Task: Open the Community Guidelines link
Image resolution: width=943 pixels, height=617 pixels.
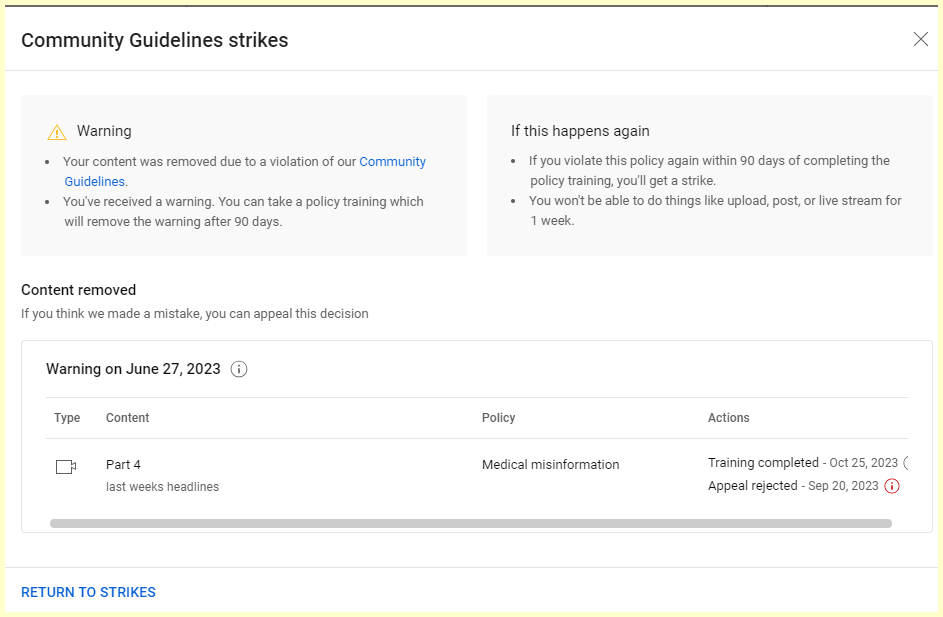Action: 392,162
